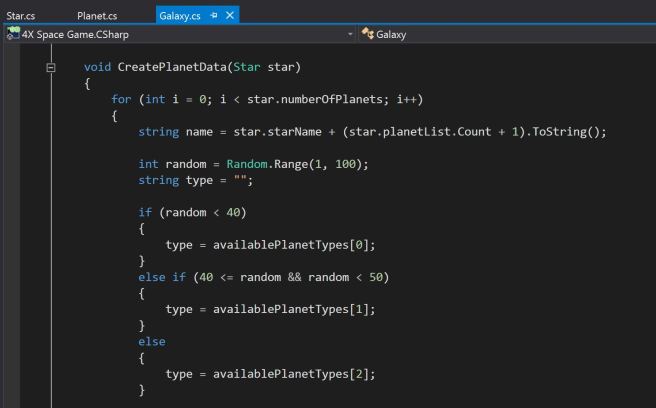Select the Galaxy.cs tab
656x408 pixels.
coord(180,16)
